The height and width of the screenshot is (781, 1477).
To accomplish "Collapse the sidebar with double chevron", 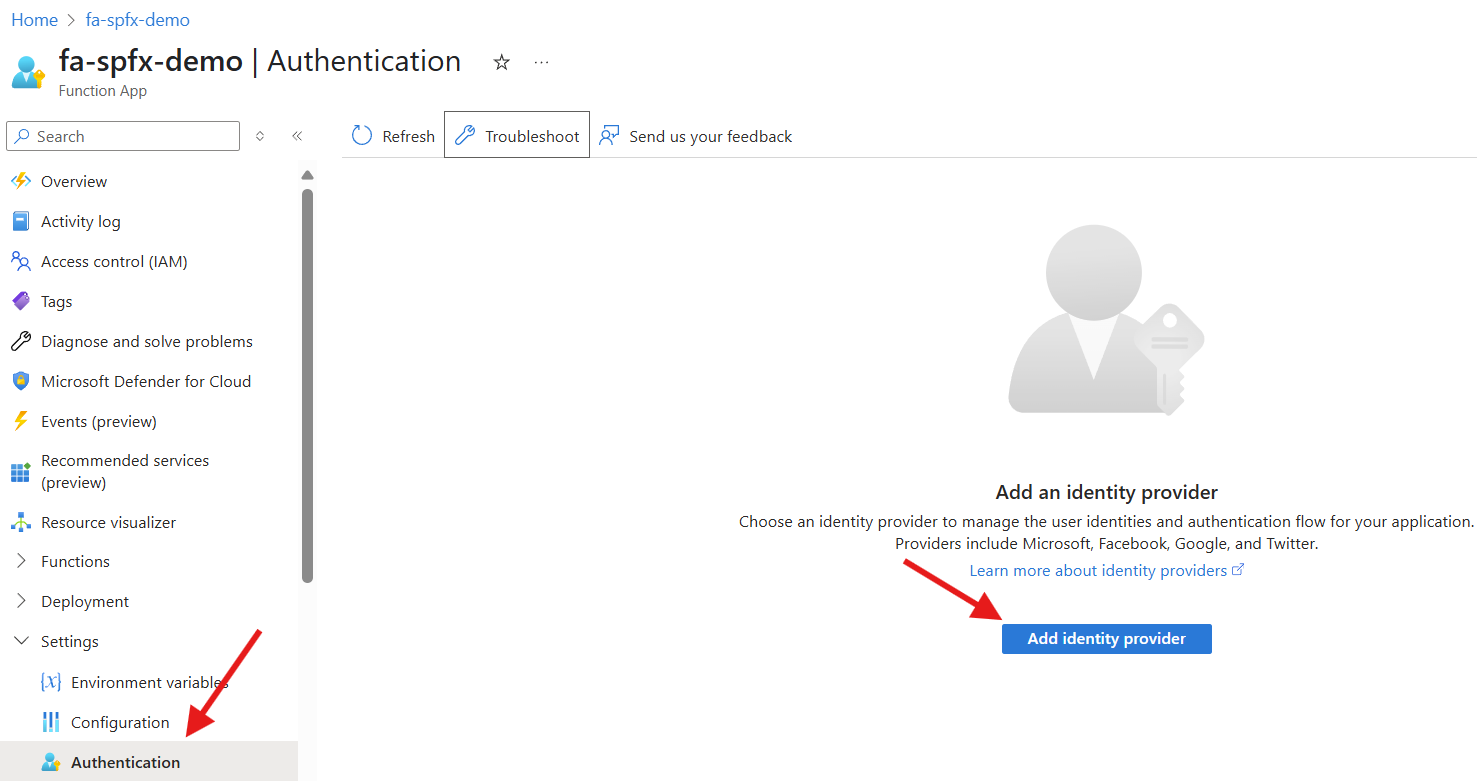I will coord(297,136).
